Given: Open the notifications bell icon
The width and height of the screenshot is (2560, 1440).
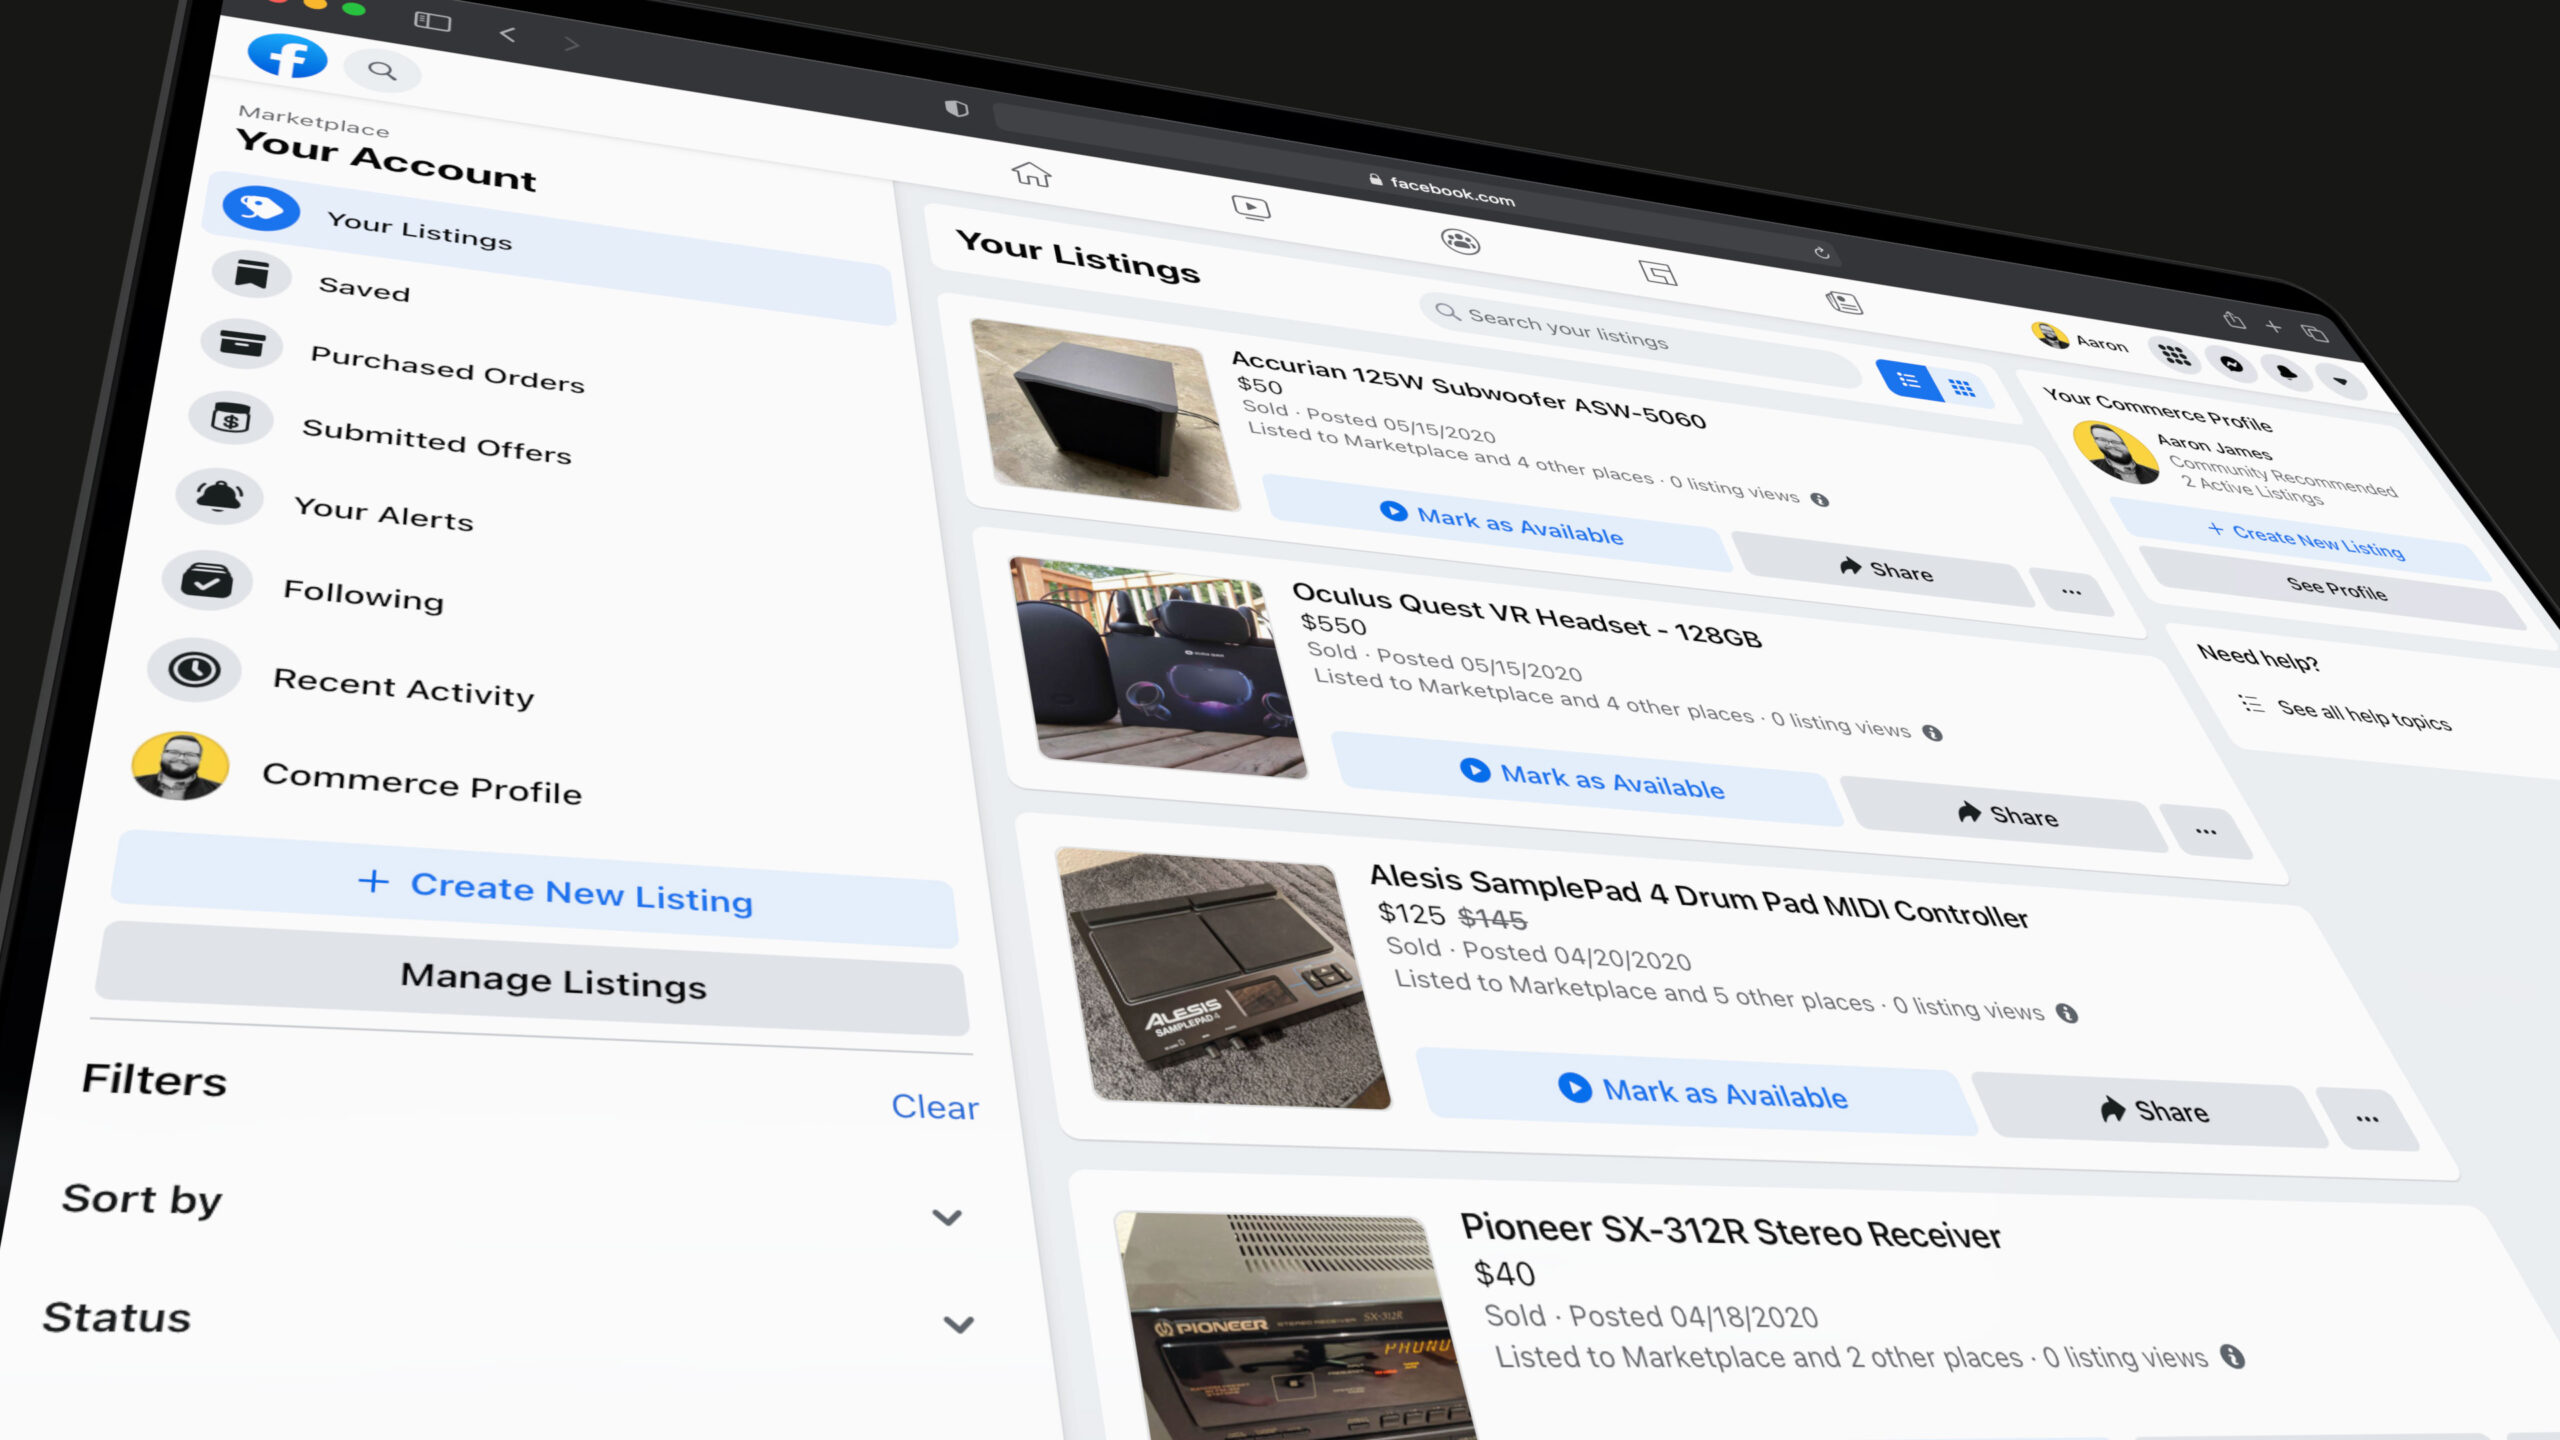Looking at the screenshot, I should pyautogui.click(x=2286, y=373).
